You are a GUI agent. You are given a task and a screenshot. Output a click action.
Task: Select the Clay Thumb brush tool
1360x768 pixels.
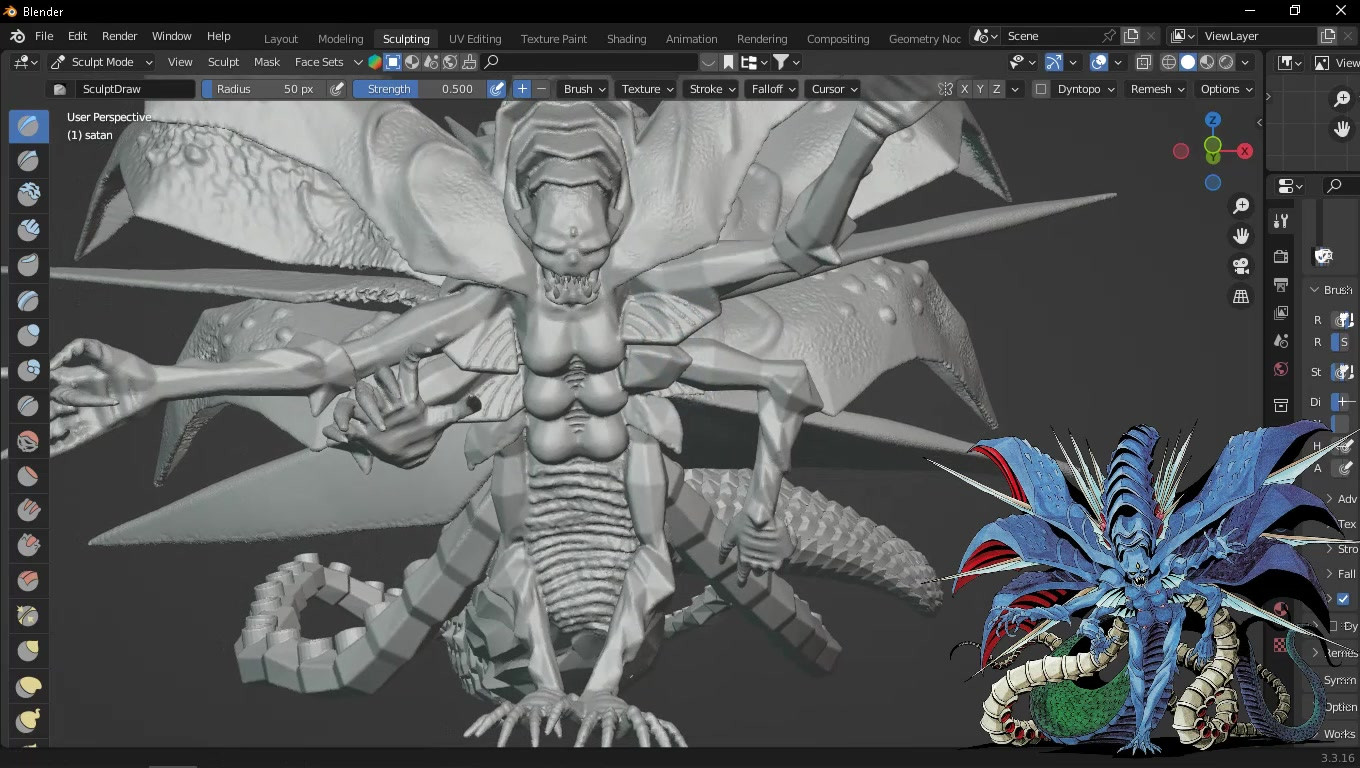point(28,265)
